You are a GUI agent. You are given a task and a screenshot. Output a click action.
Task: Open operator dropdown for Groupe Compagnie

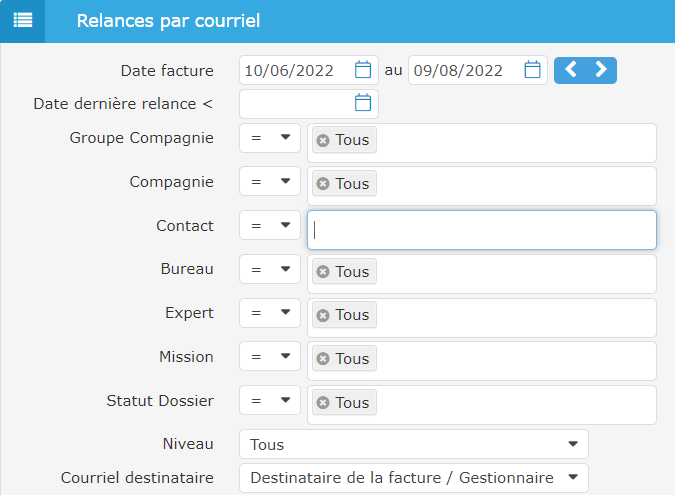coord(270,138)
